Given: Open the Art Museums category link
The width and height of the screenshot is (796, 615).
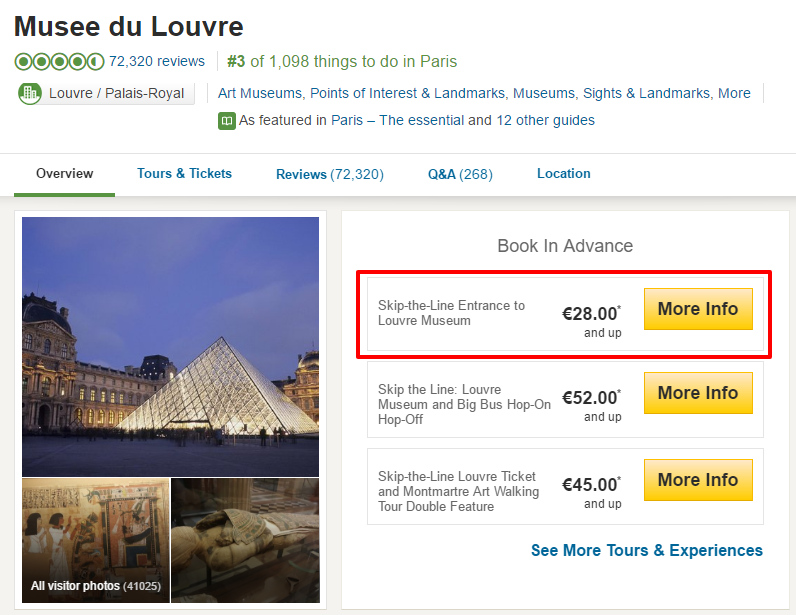Looking at the screenshot, I should (x=259, y=93).
